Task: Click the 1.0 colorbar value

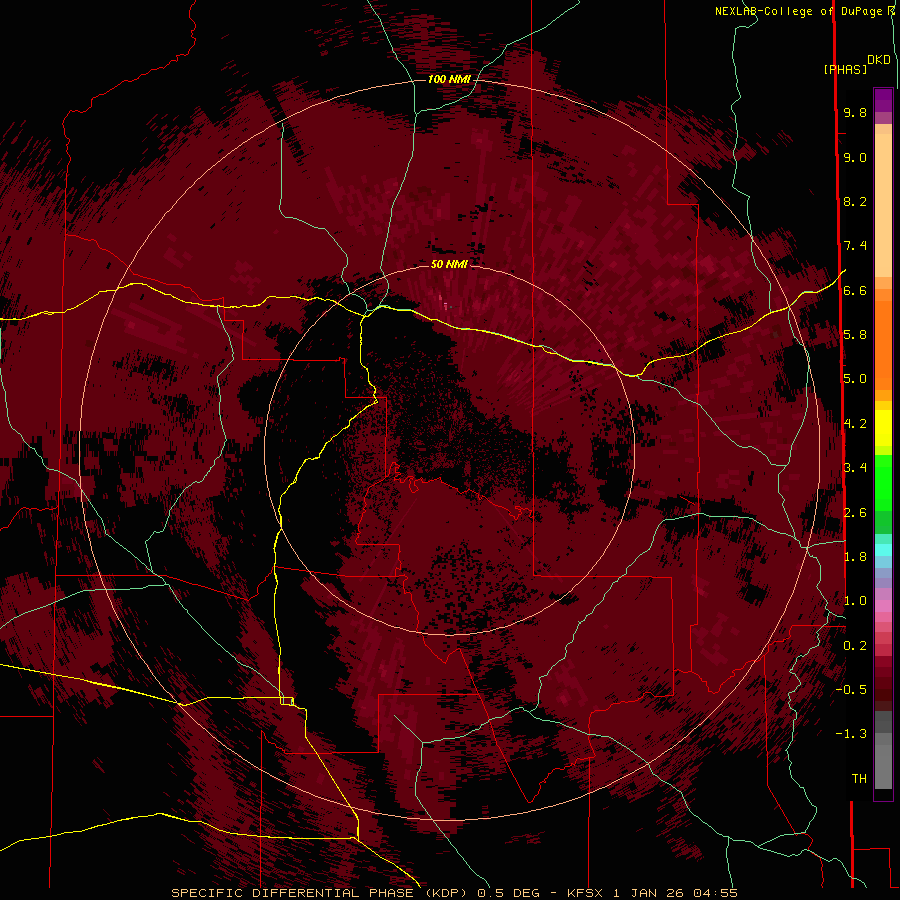Action: (855, 601)
